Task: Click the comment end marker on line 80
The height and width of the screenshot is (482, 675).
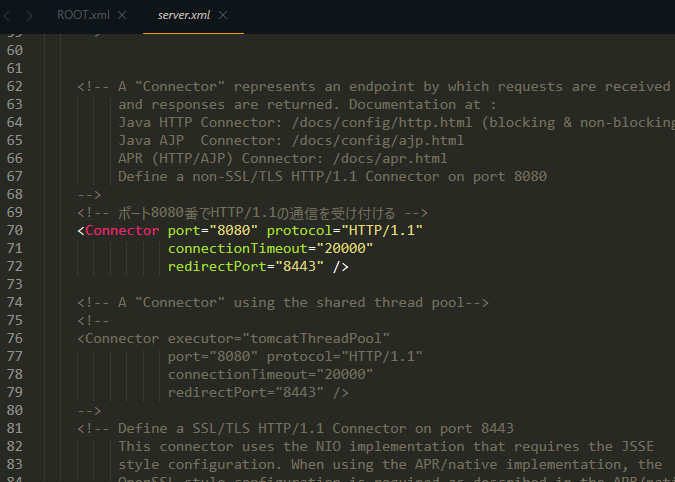Action: click(89, 411)
